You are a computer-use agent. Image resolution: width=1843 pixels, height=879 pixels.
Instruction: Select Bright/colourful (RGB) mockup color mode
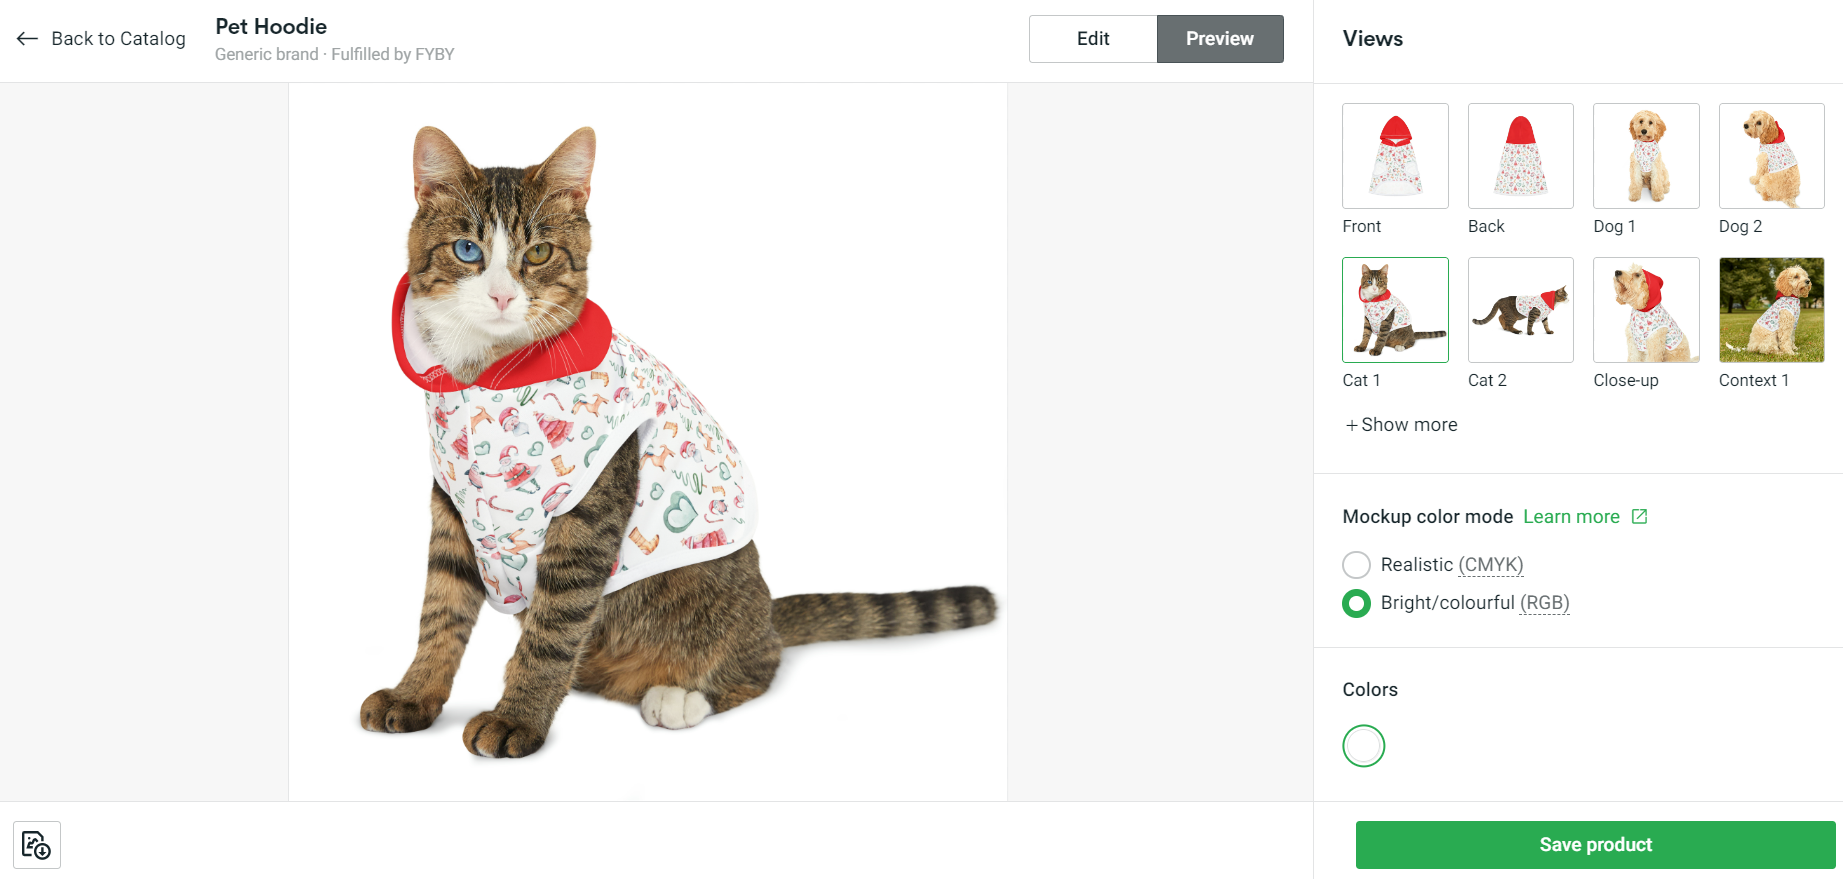[x=1356, y=603]
